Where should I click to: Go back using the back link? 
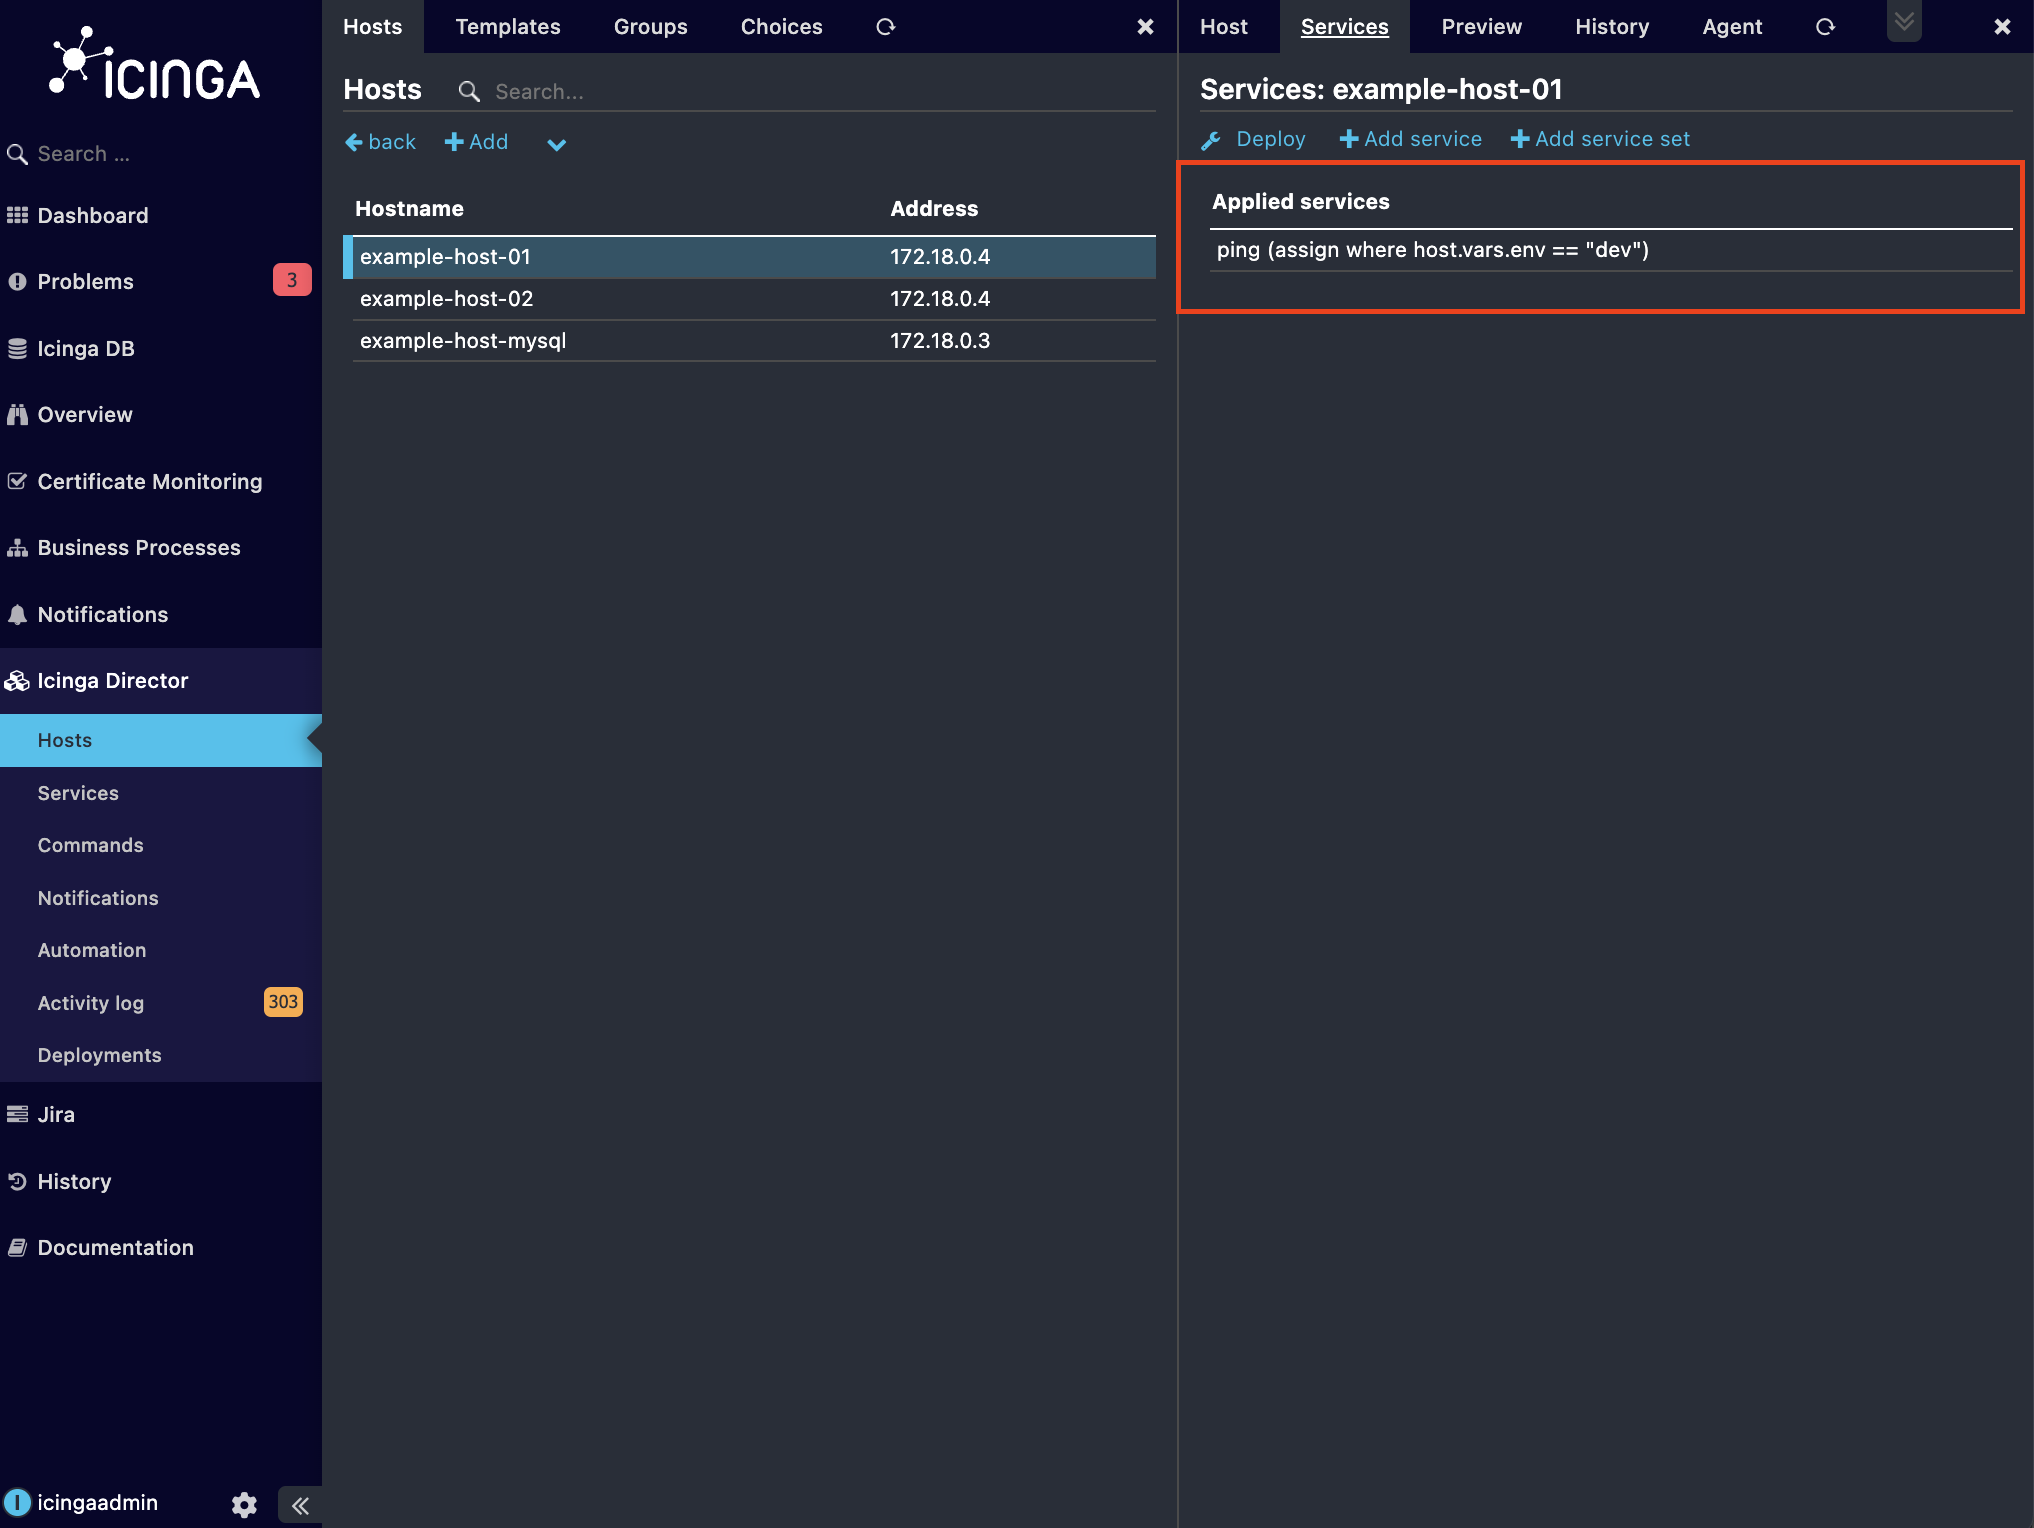pos(381,142)
